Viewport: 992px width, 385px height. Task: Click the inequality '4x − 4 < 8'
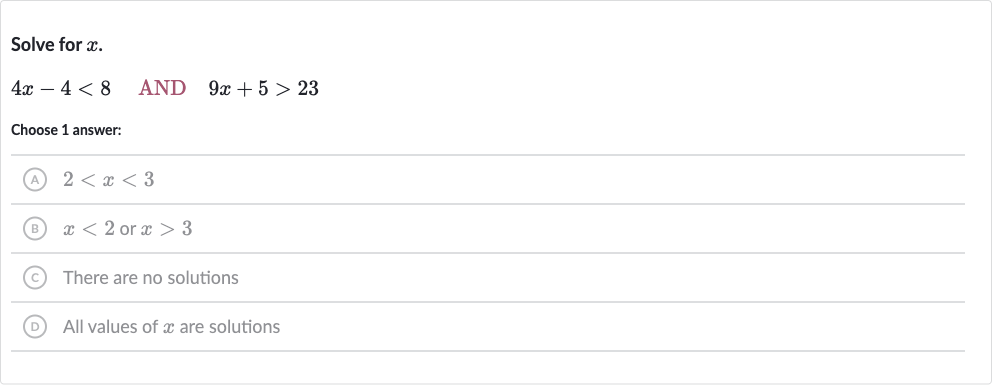click(61, 89)
